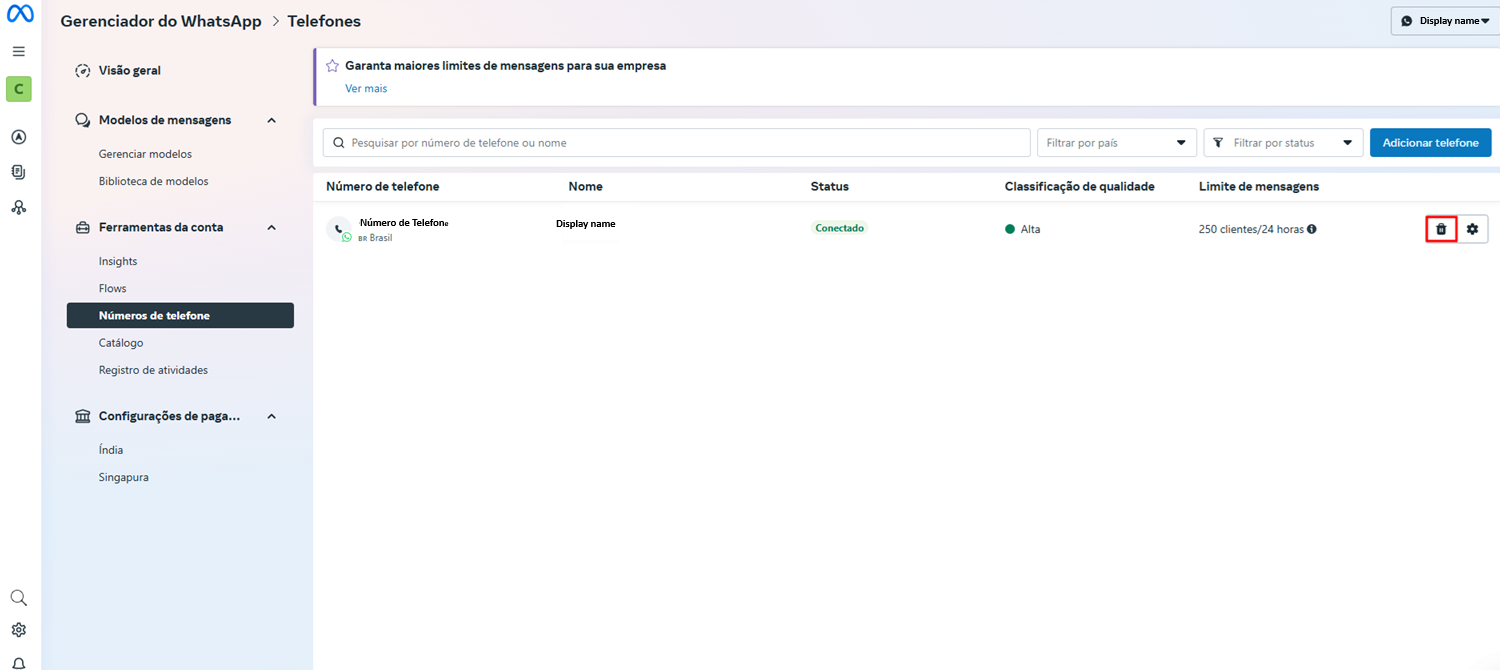The height and width of the screenshot is (670, 1500).
Task: Click the green C account avatar
Action: coord(19,89)
